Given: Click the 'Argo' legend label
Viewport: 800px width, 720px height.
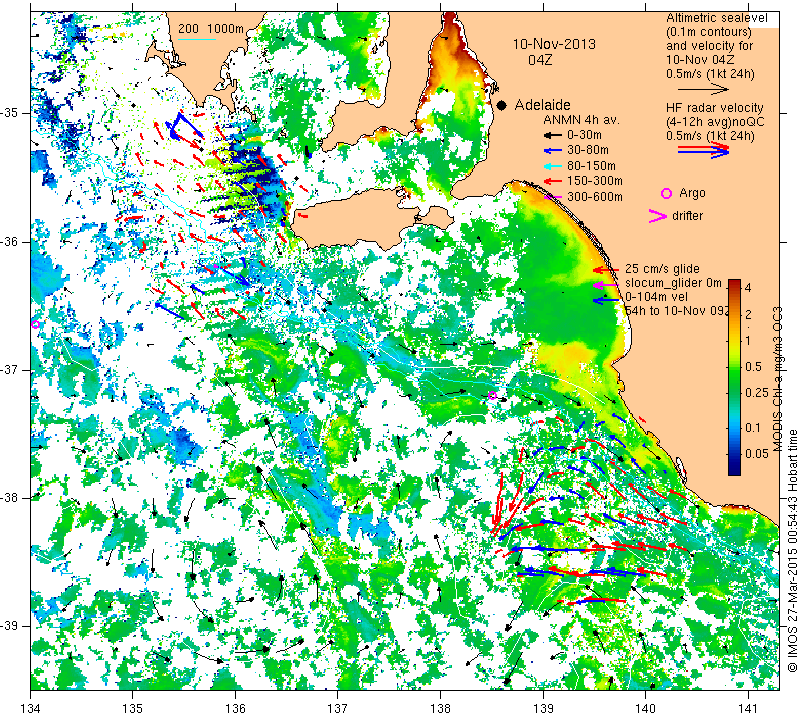Looking at the screenshot, I should (692, 193).
